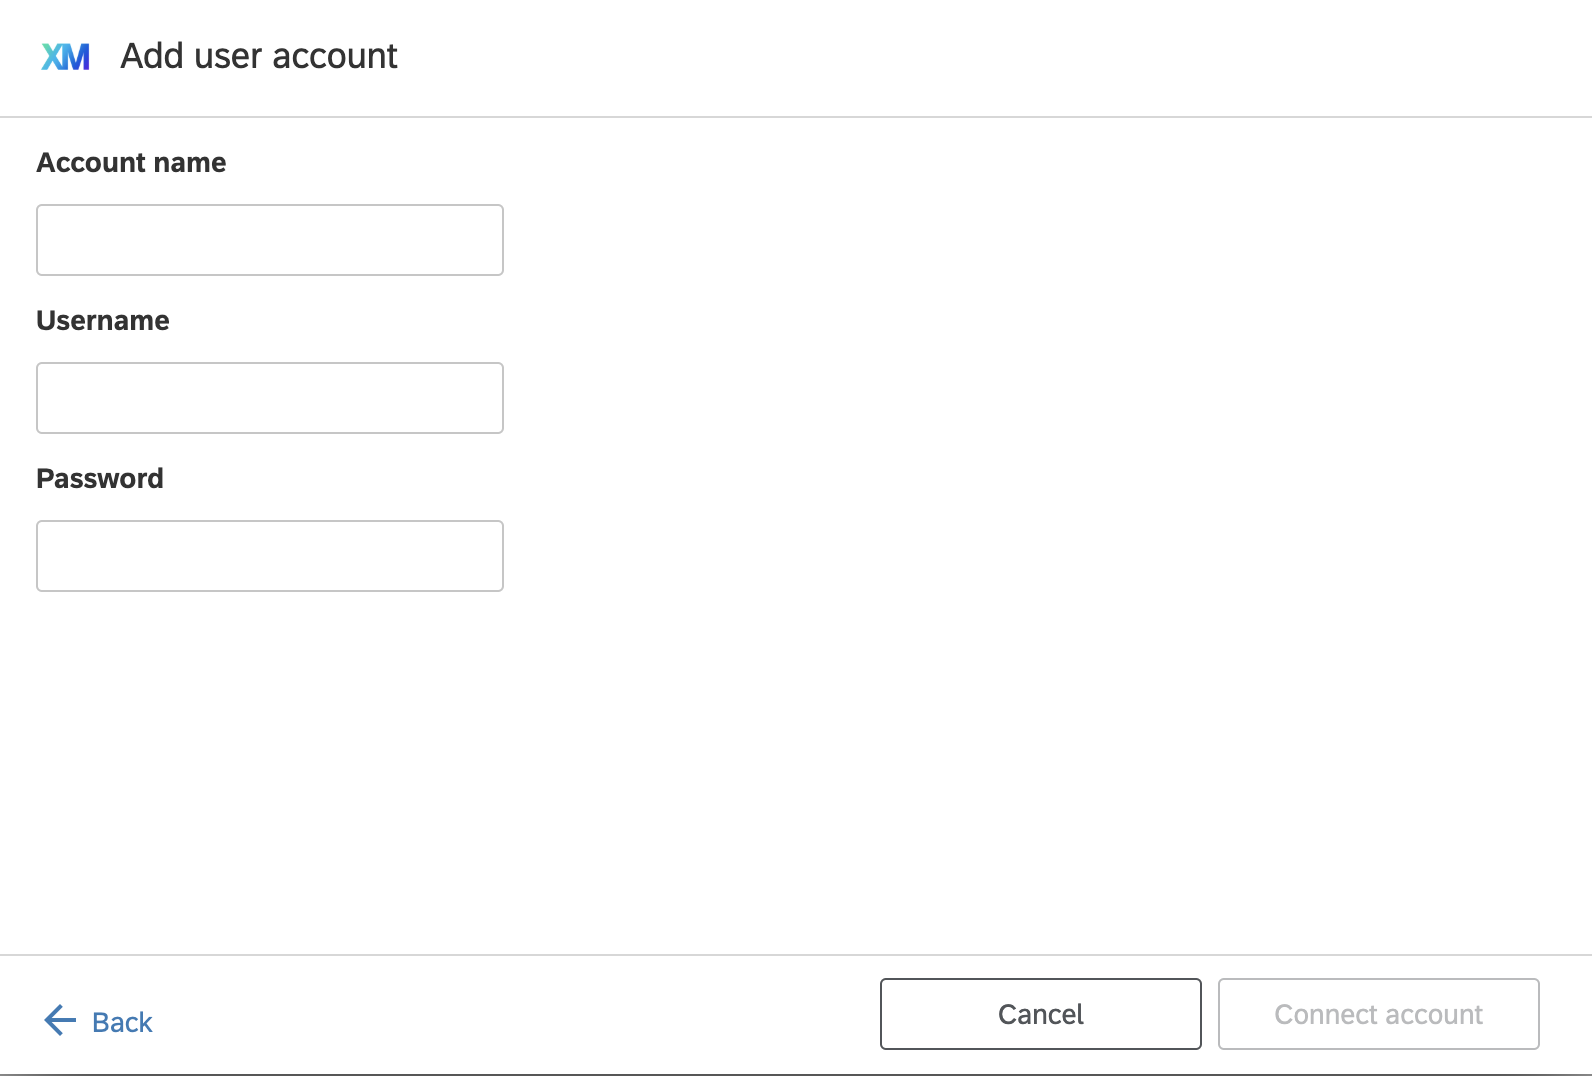Select the Password input field
Screen dimensions: 1592x1076
click(x=270, y=556)
